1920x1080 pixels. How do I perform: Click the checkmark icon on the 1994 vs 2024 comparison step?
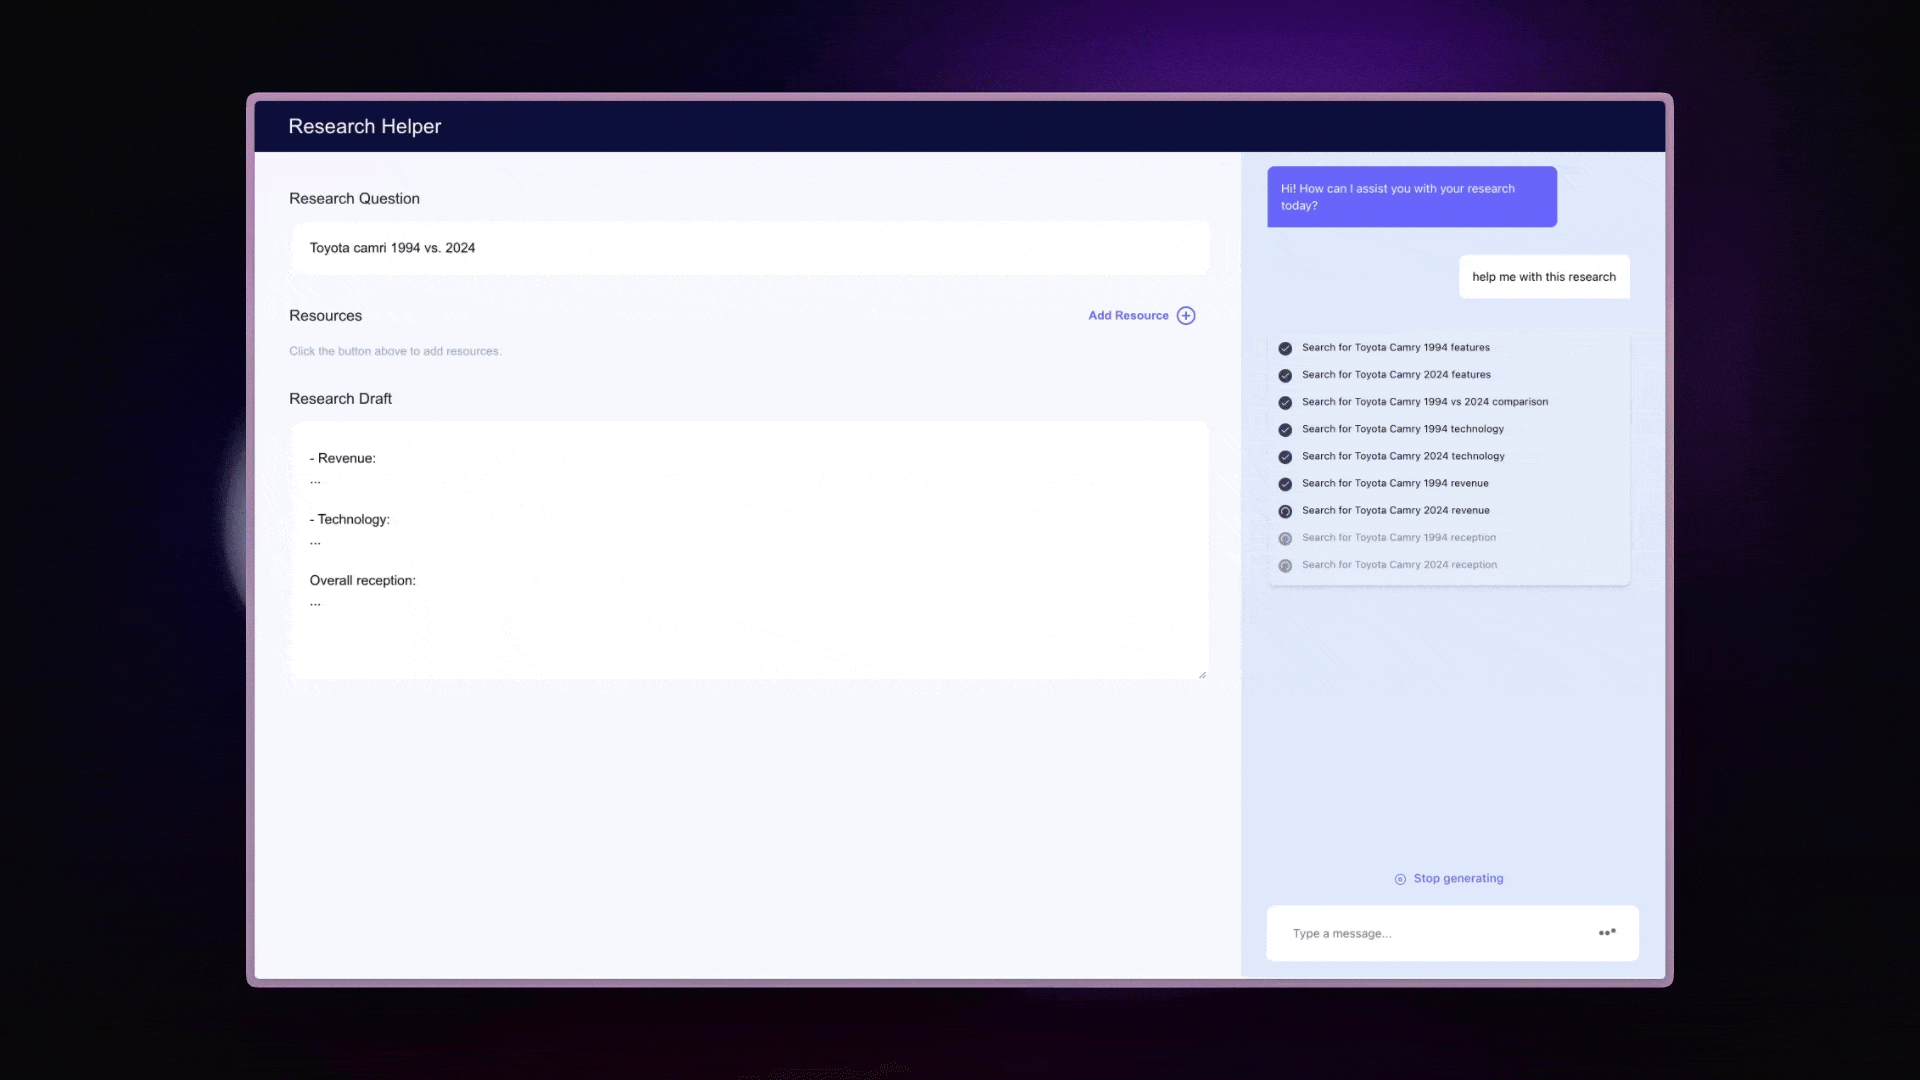tap(1284, 402)
